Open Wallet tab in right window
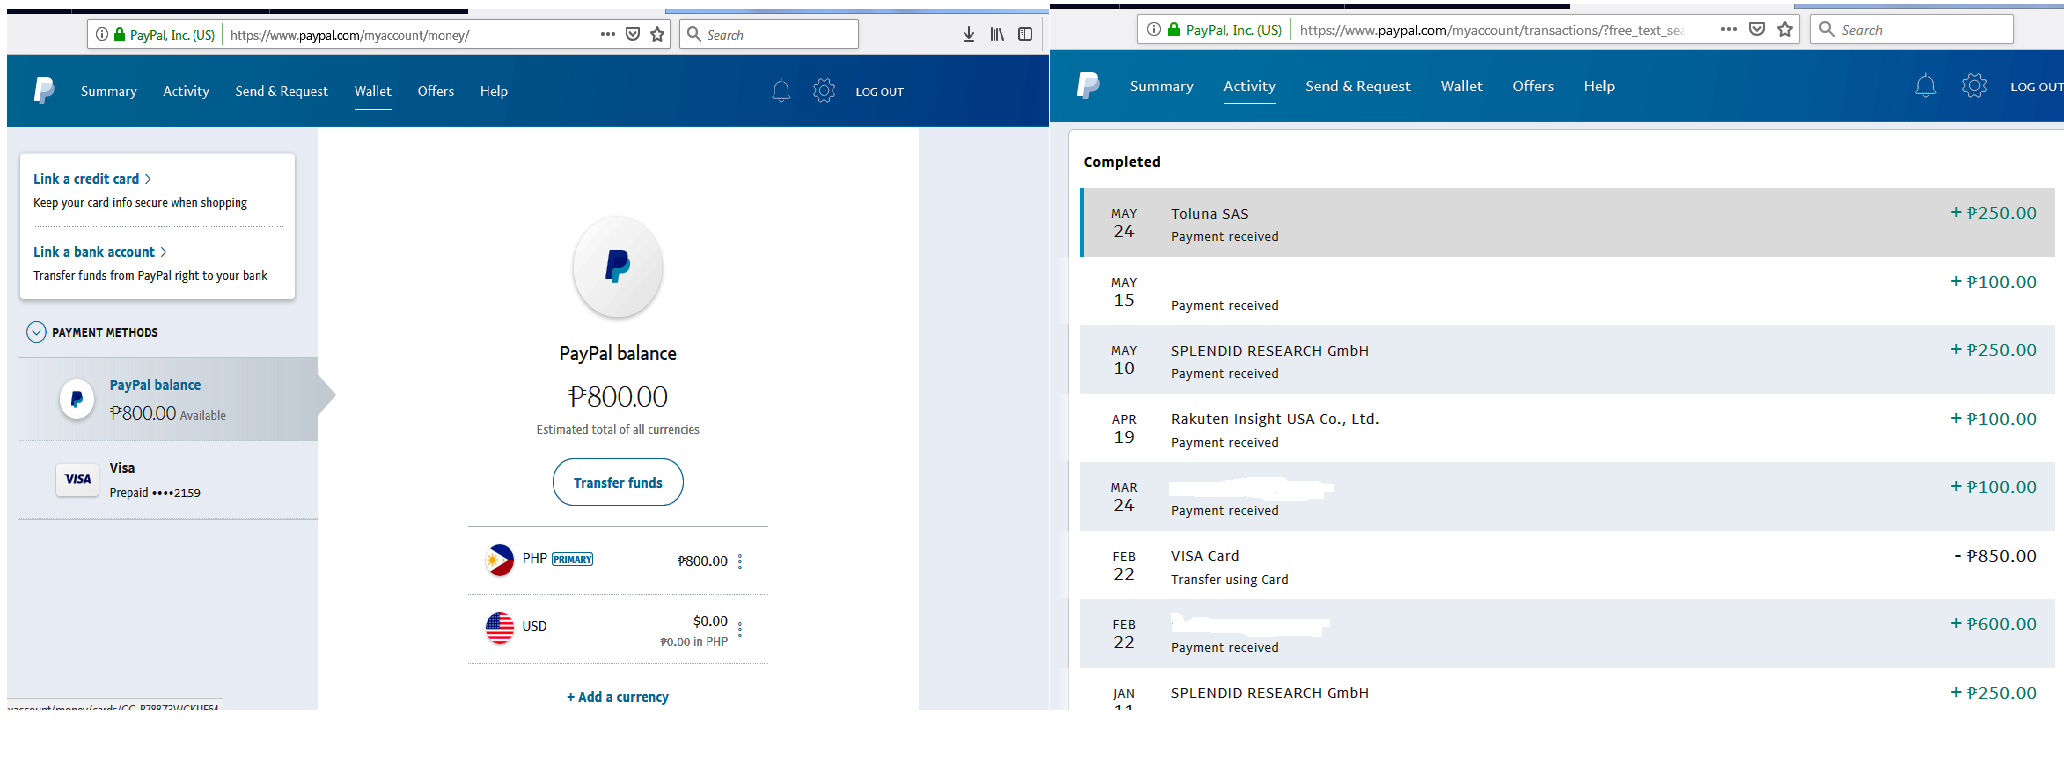2064x758 pixels. point(1462,86)
